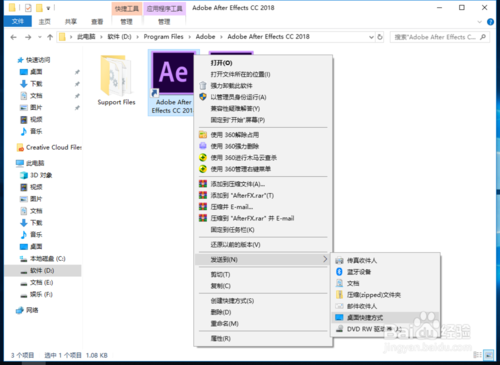Open 本地磁盘 (C:) drive
The height and width of the screenshot is (365, 500).
click(43, 258)
